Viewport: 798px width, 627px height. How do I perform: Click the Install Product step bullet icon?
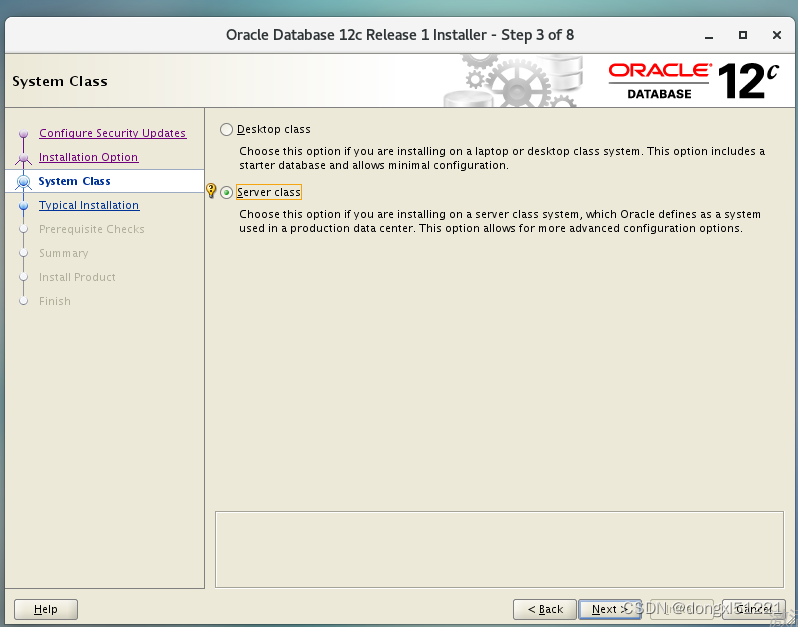[x=23, y=277]
